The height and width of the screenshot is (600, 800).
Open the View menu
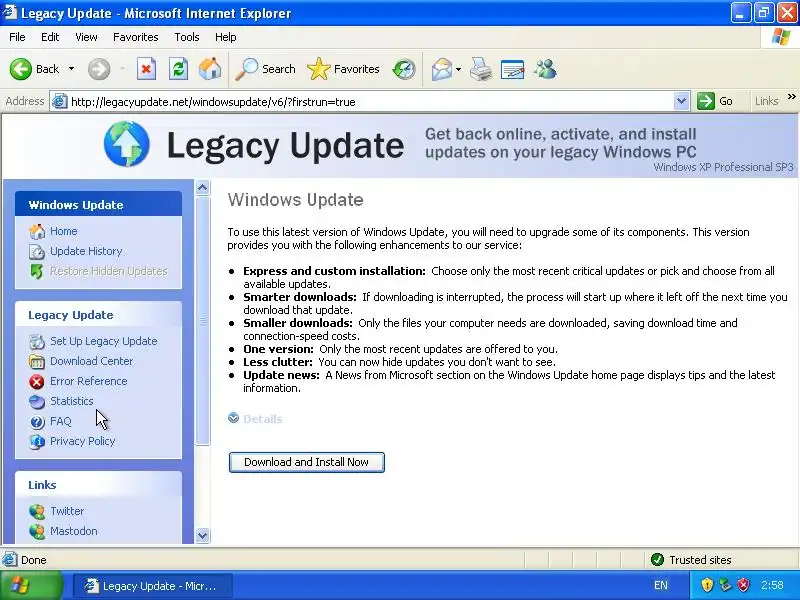pos(86,37)
